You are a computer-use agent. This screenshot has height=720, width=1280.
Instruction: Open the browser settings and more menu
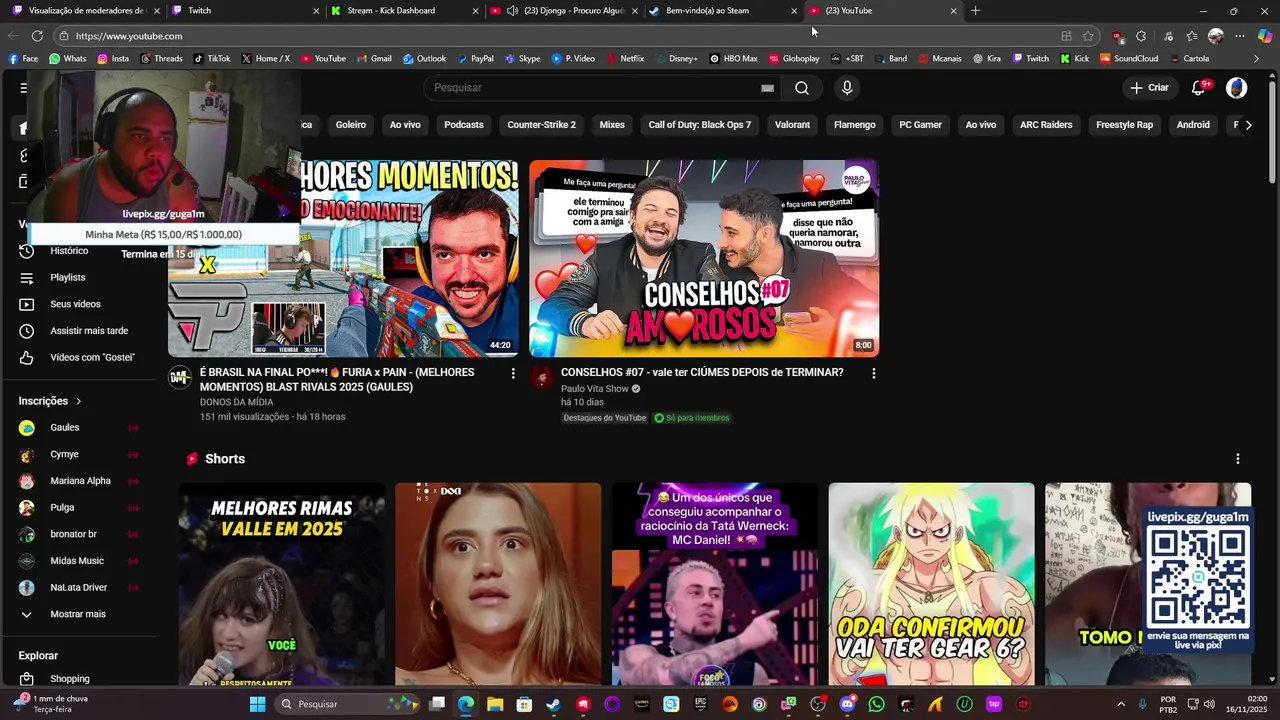pyautogui.click(x=1240, y=36)
